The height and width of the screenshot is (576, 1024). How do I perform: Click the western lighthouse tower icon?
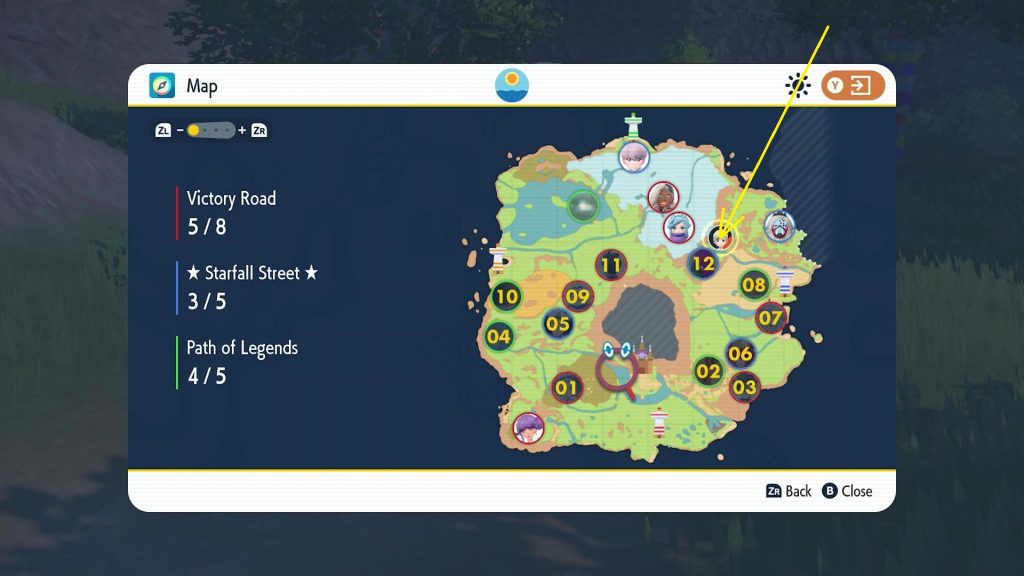point(500,259)
